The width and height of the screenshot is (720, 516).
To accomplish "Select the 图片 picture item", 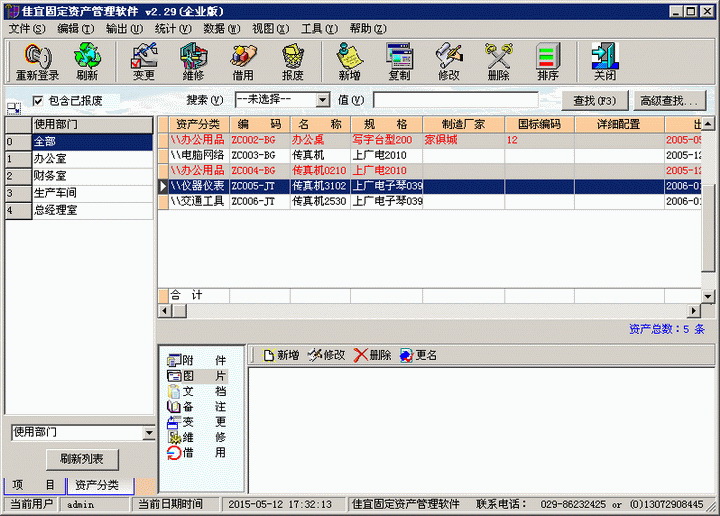I will pyautogui.click(x=197, y=376).
